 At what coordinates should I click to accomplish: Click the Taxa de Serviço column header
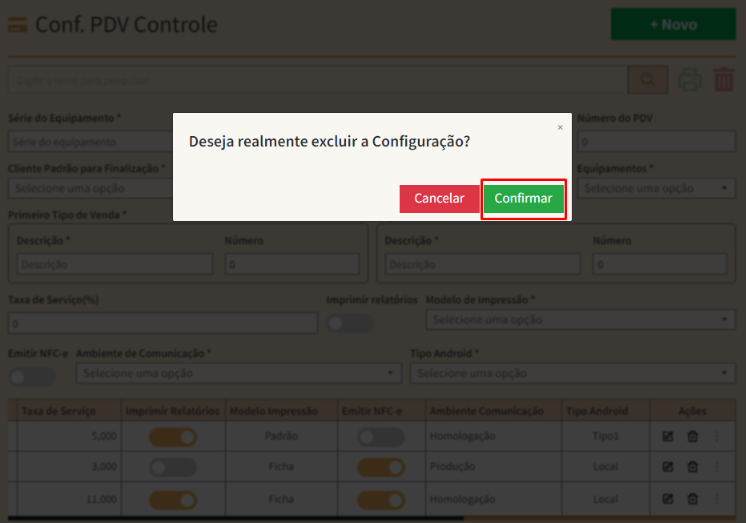tap(69, 411)
